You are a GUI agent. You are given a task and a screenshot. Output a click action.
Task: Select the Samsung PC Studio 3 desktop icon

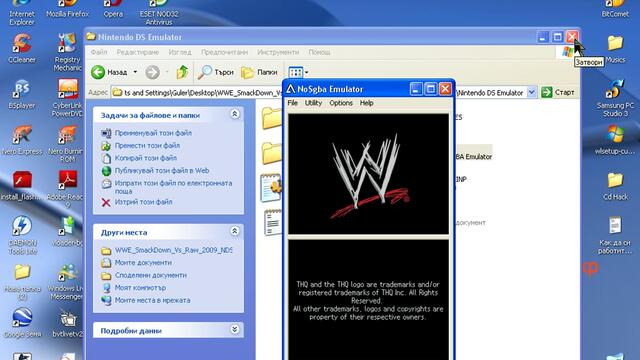pos(615,98)
